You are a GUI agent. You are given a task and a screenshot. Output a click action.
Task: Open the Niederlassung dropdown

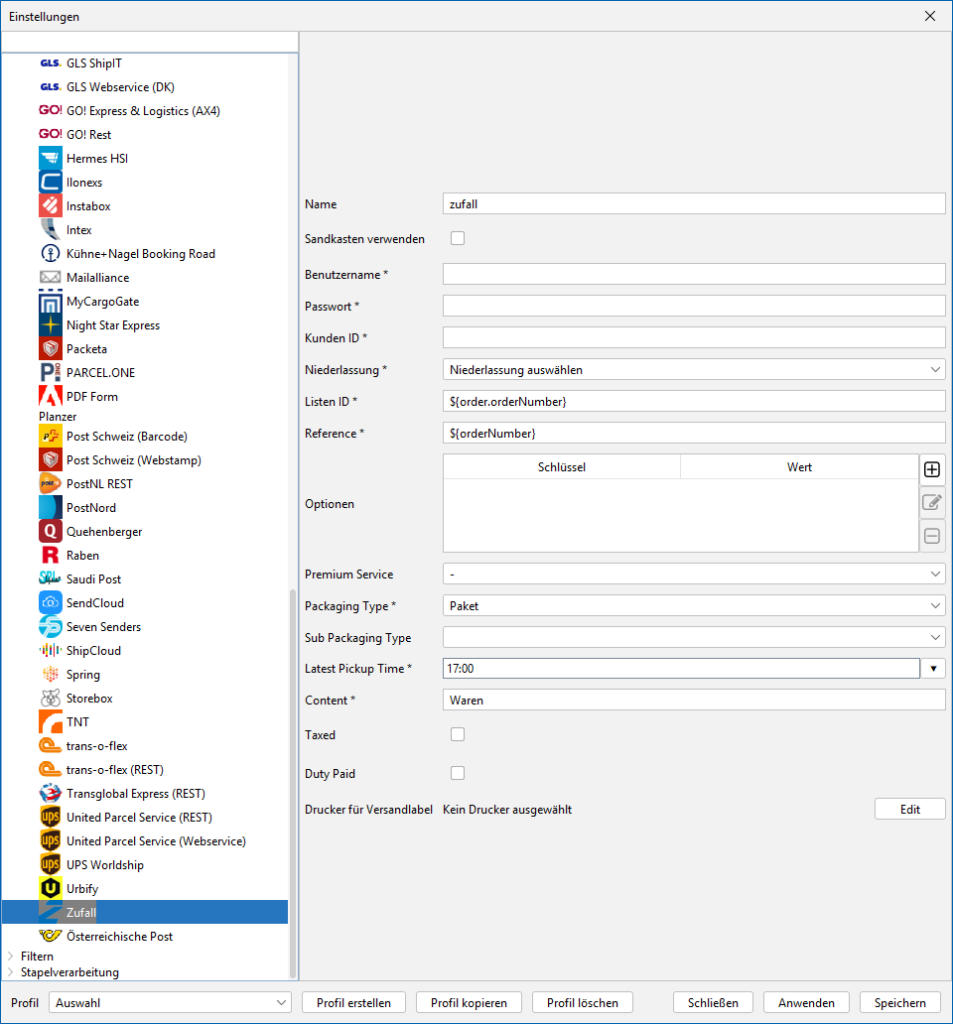(x=693, y=370)
